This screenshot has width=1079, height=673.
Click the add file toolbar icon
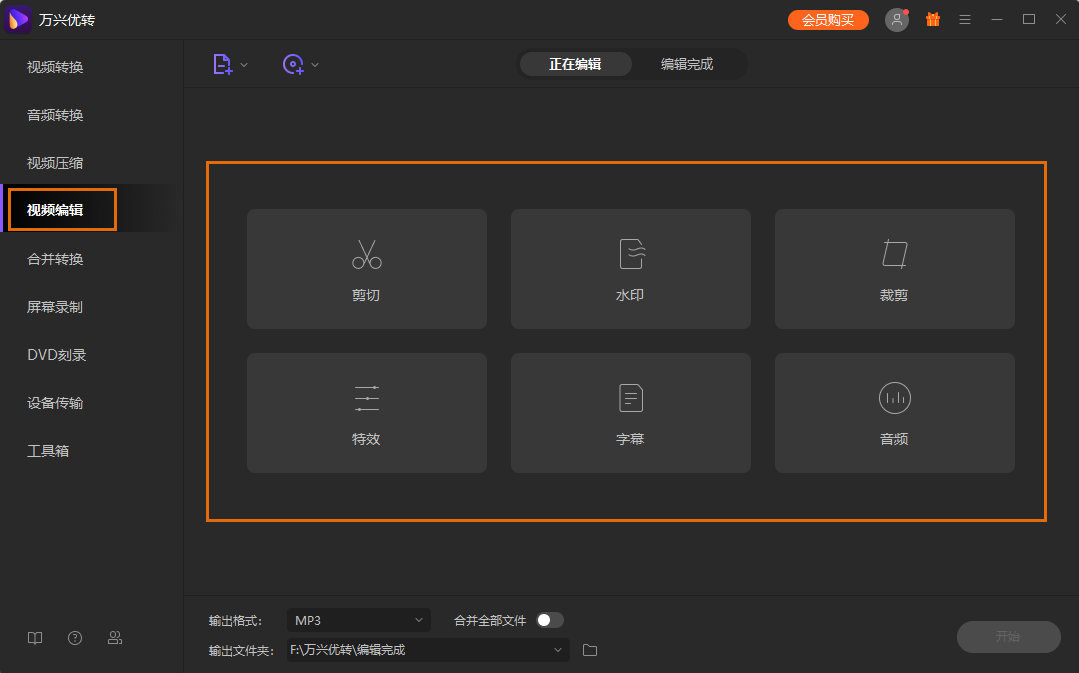[x=222, y=63]
